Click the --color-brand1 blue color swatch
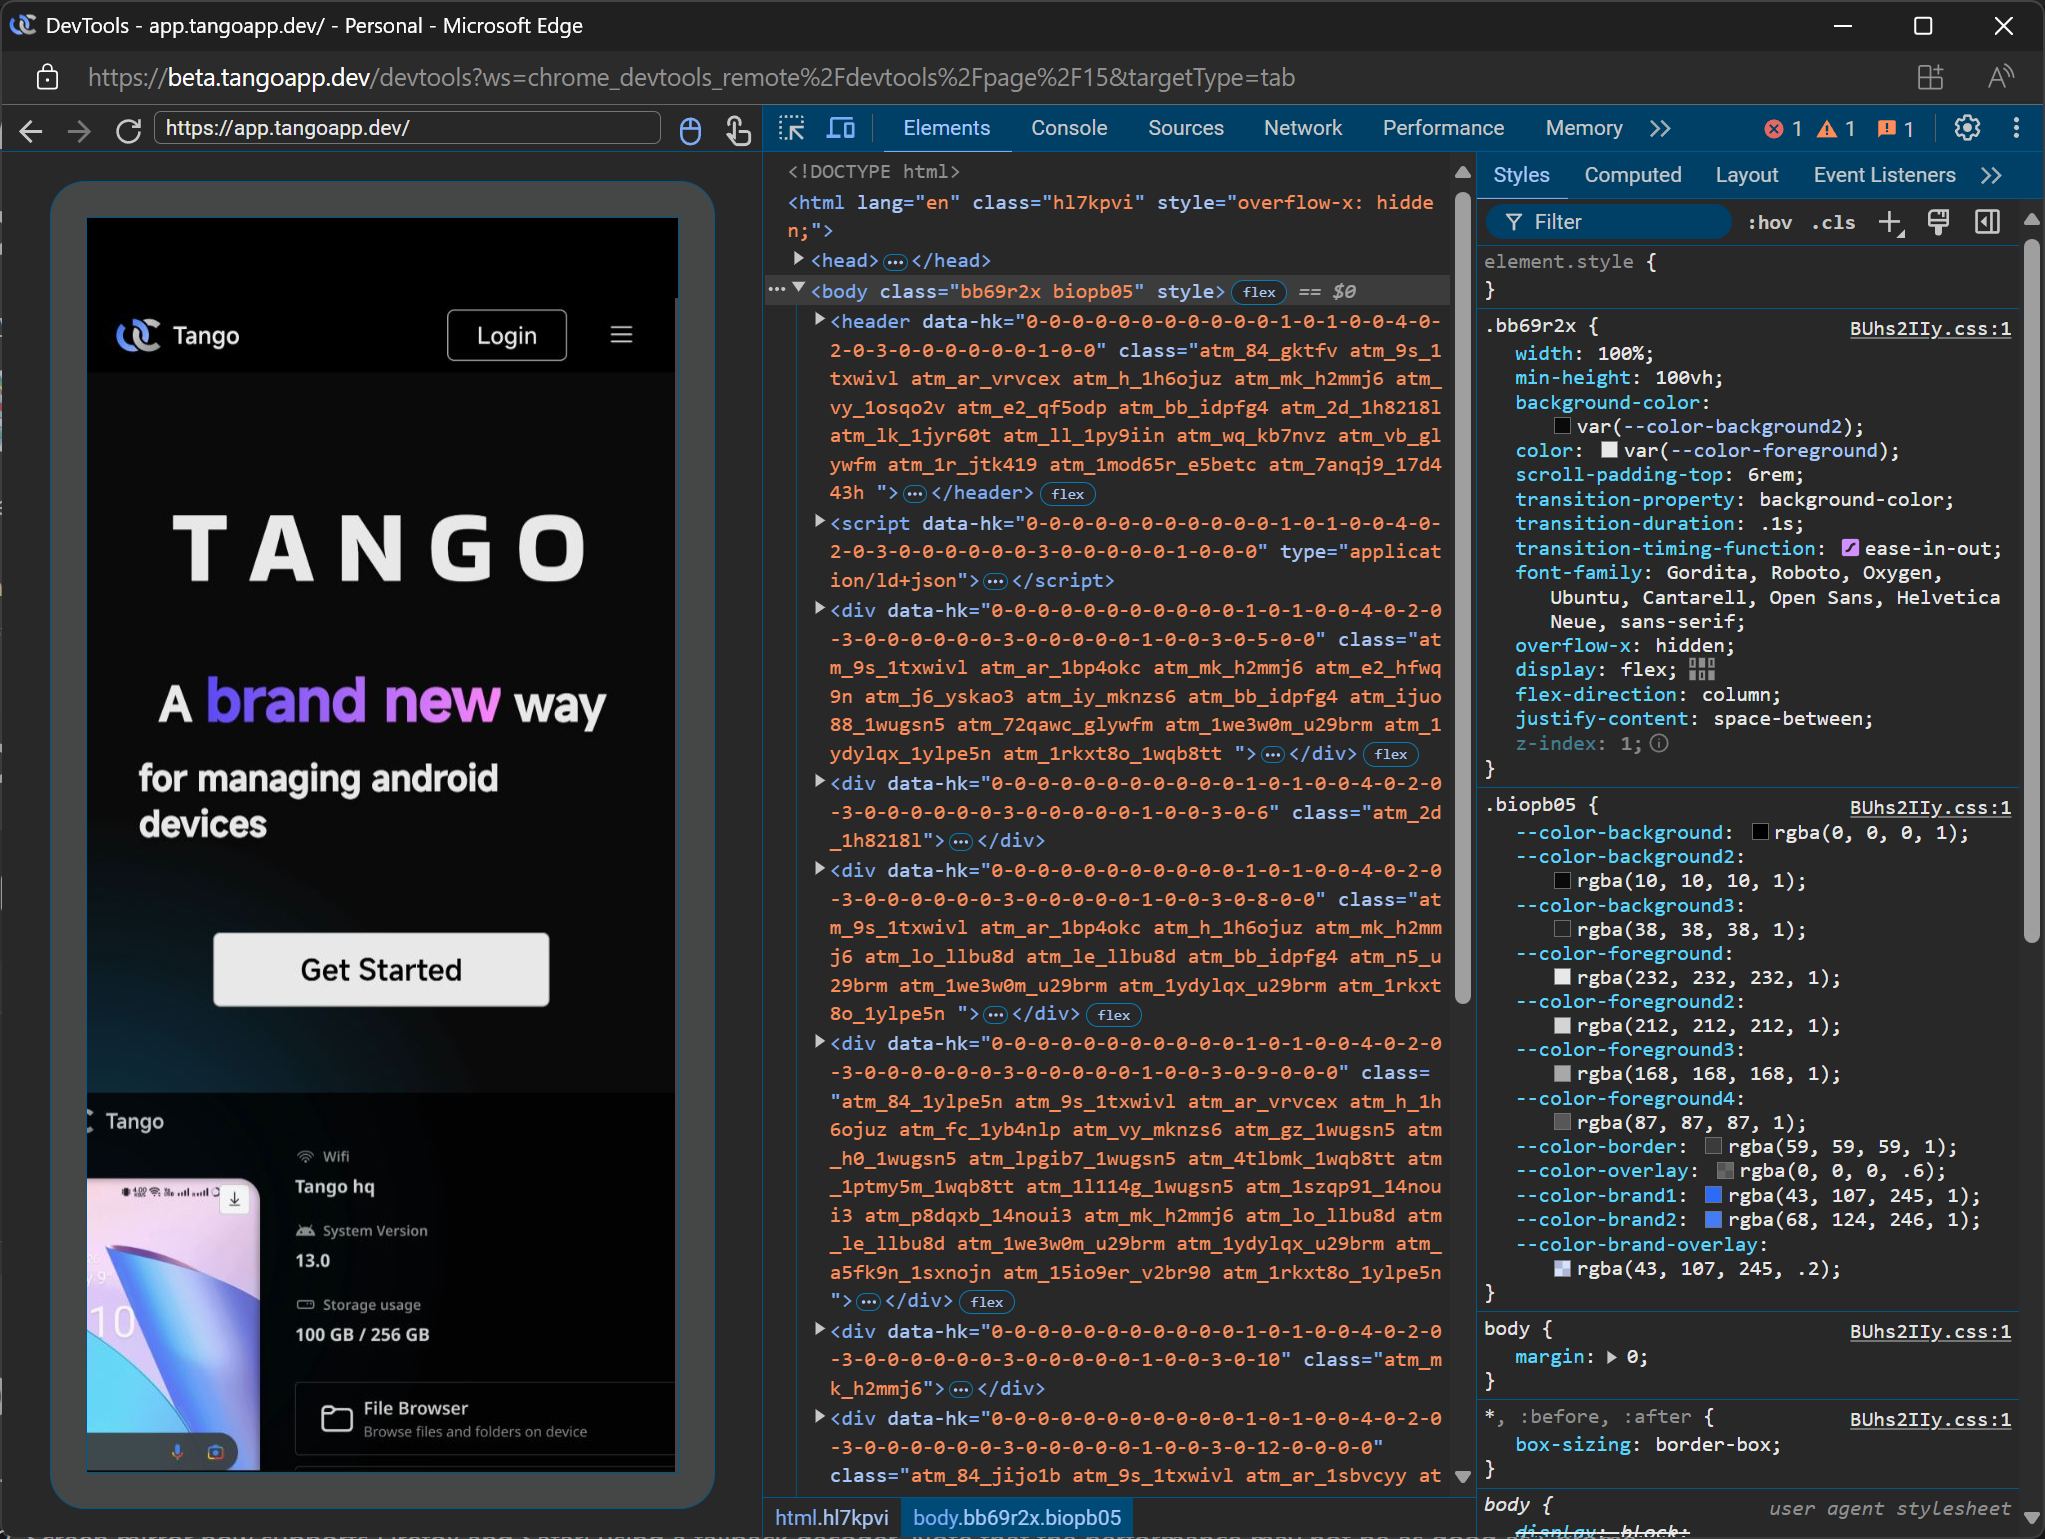This screenshot has height=1539, width=2045. click(x=1713, y=1196)
